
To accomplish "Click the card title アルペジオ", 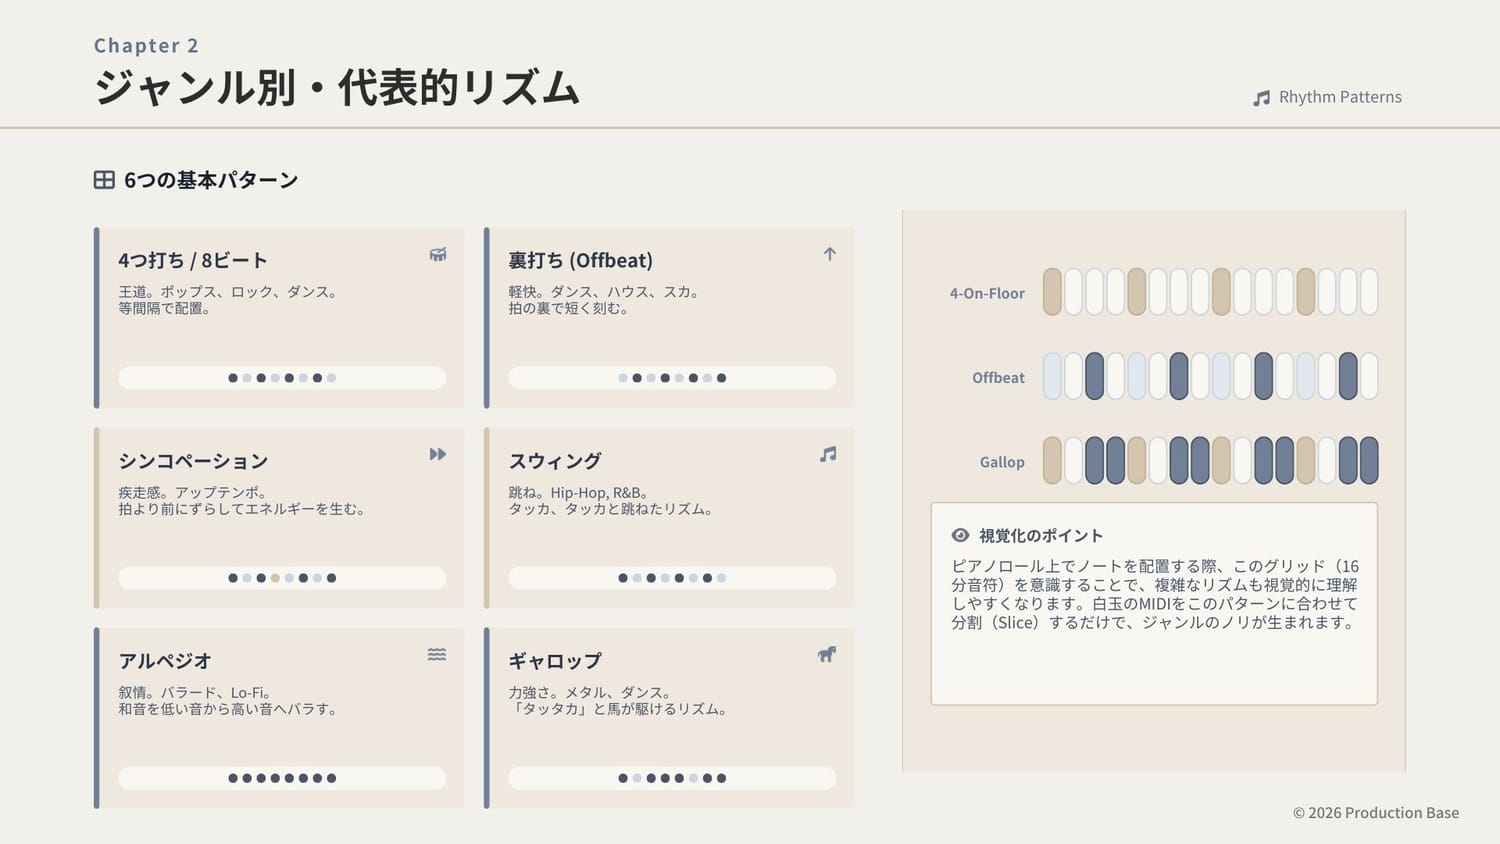I will (165, 661).
